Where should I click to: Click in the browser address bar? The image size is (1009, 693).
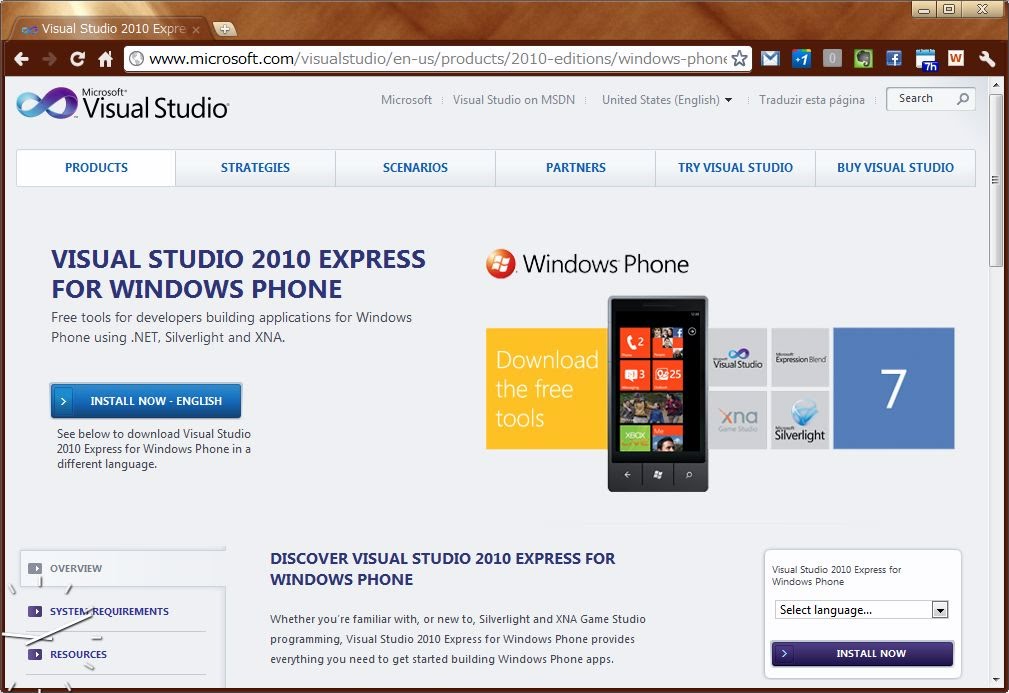430,59
